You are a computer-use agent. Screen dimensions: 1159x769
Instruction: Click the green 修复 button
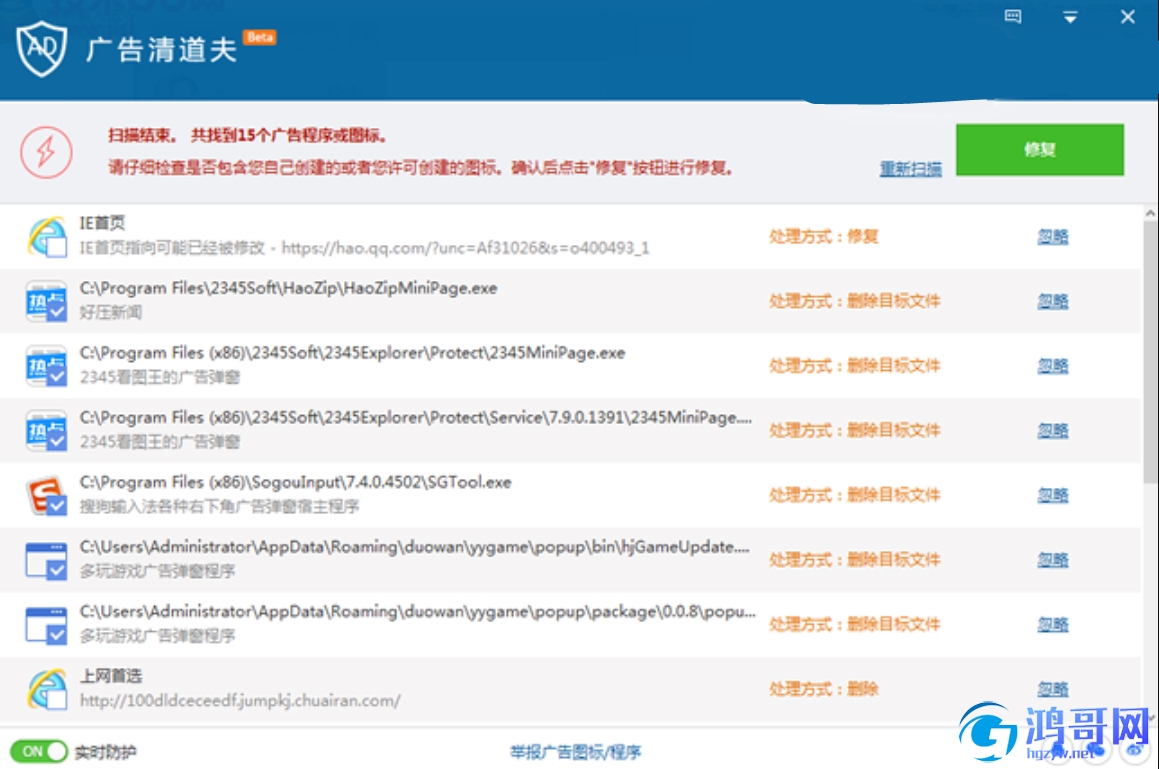(x=1039, y=149)
